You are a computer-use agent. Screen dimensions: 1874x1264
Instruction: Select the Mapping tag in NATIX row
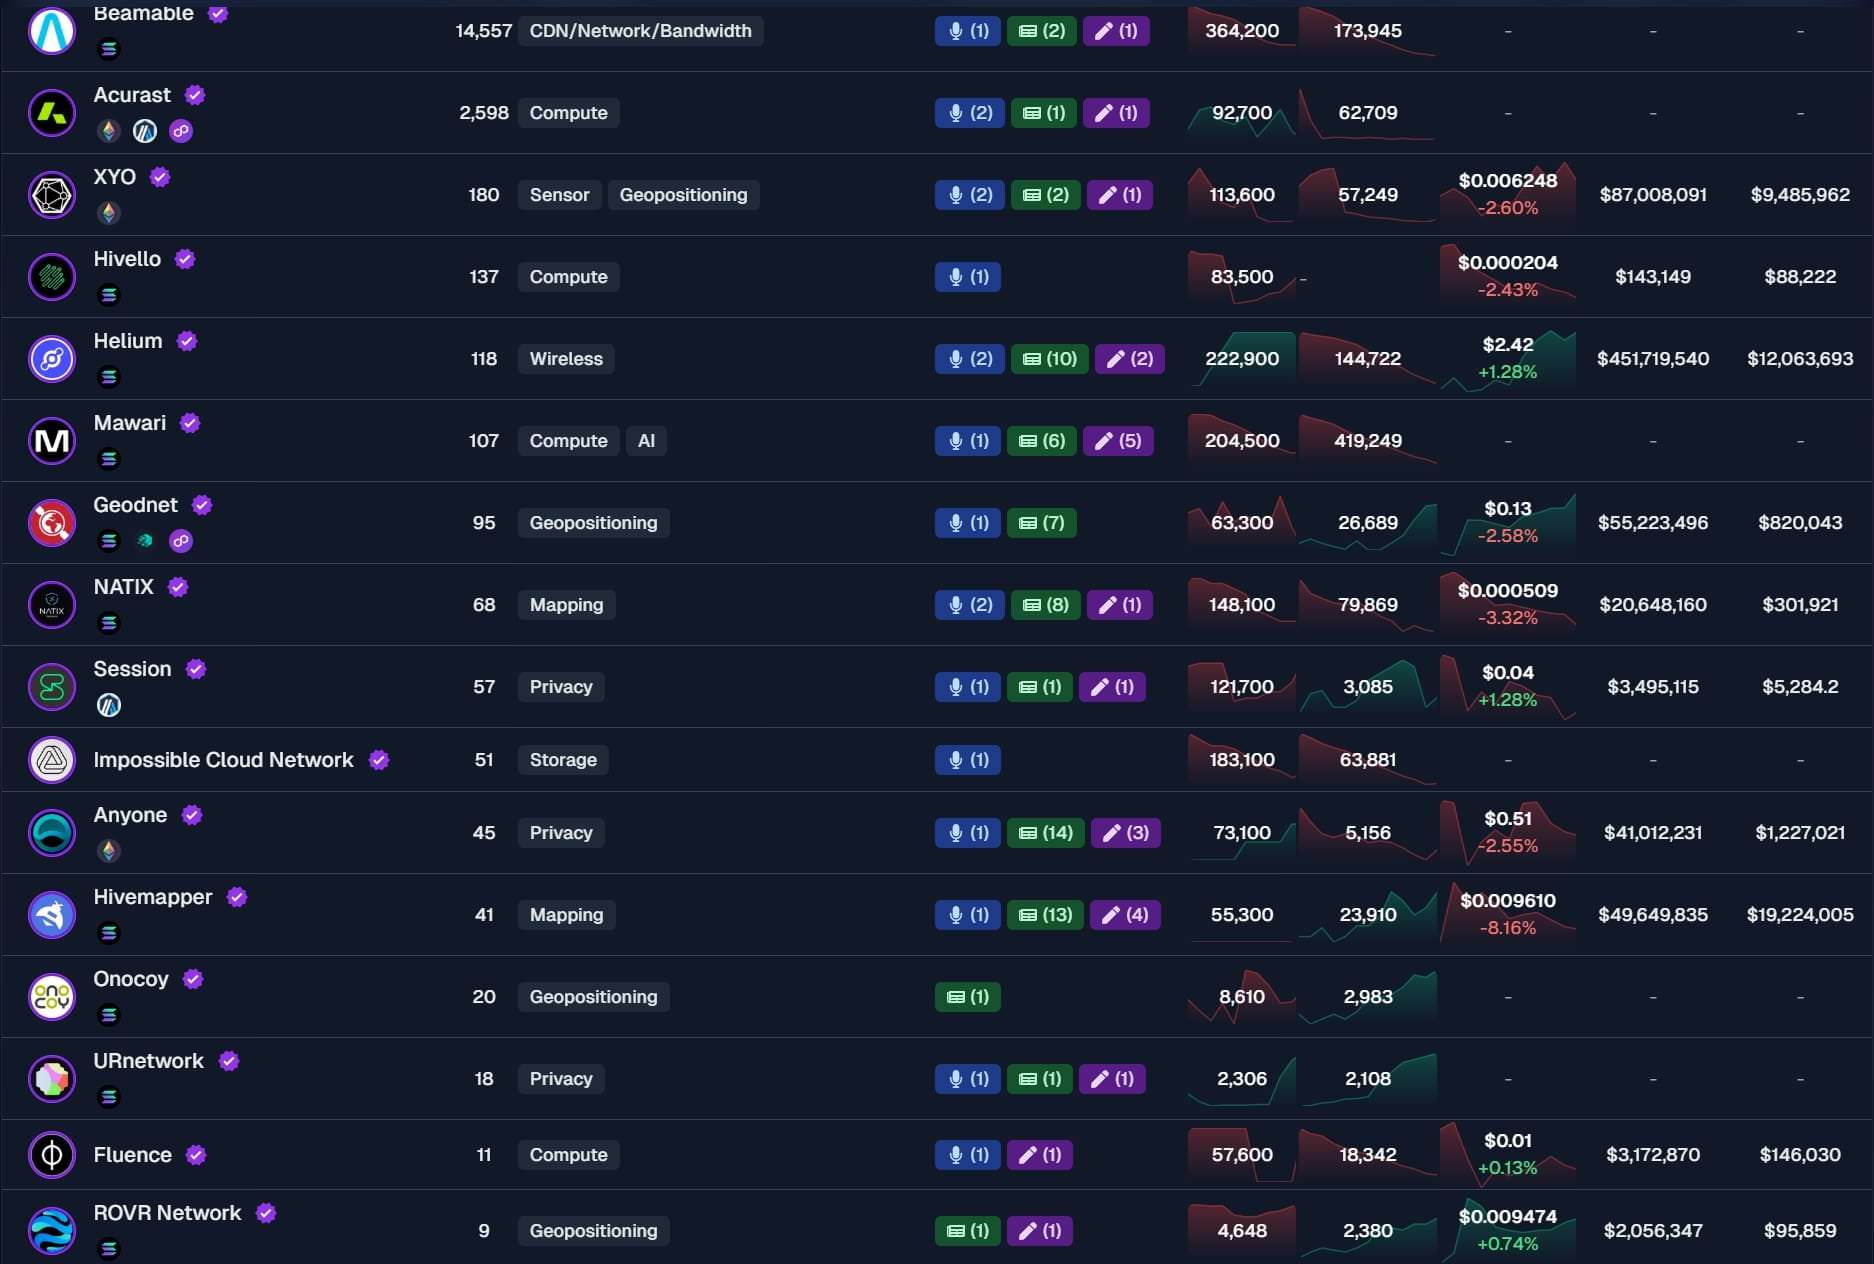566,604
